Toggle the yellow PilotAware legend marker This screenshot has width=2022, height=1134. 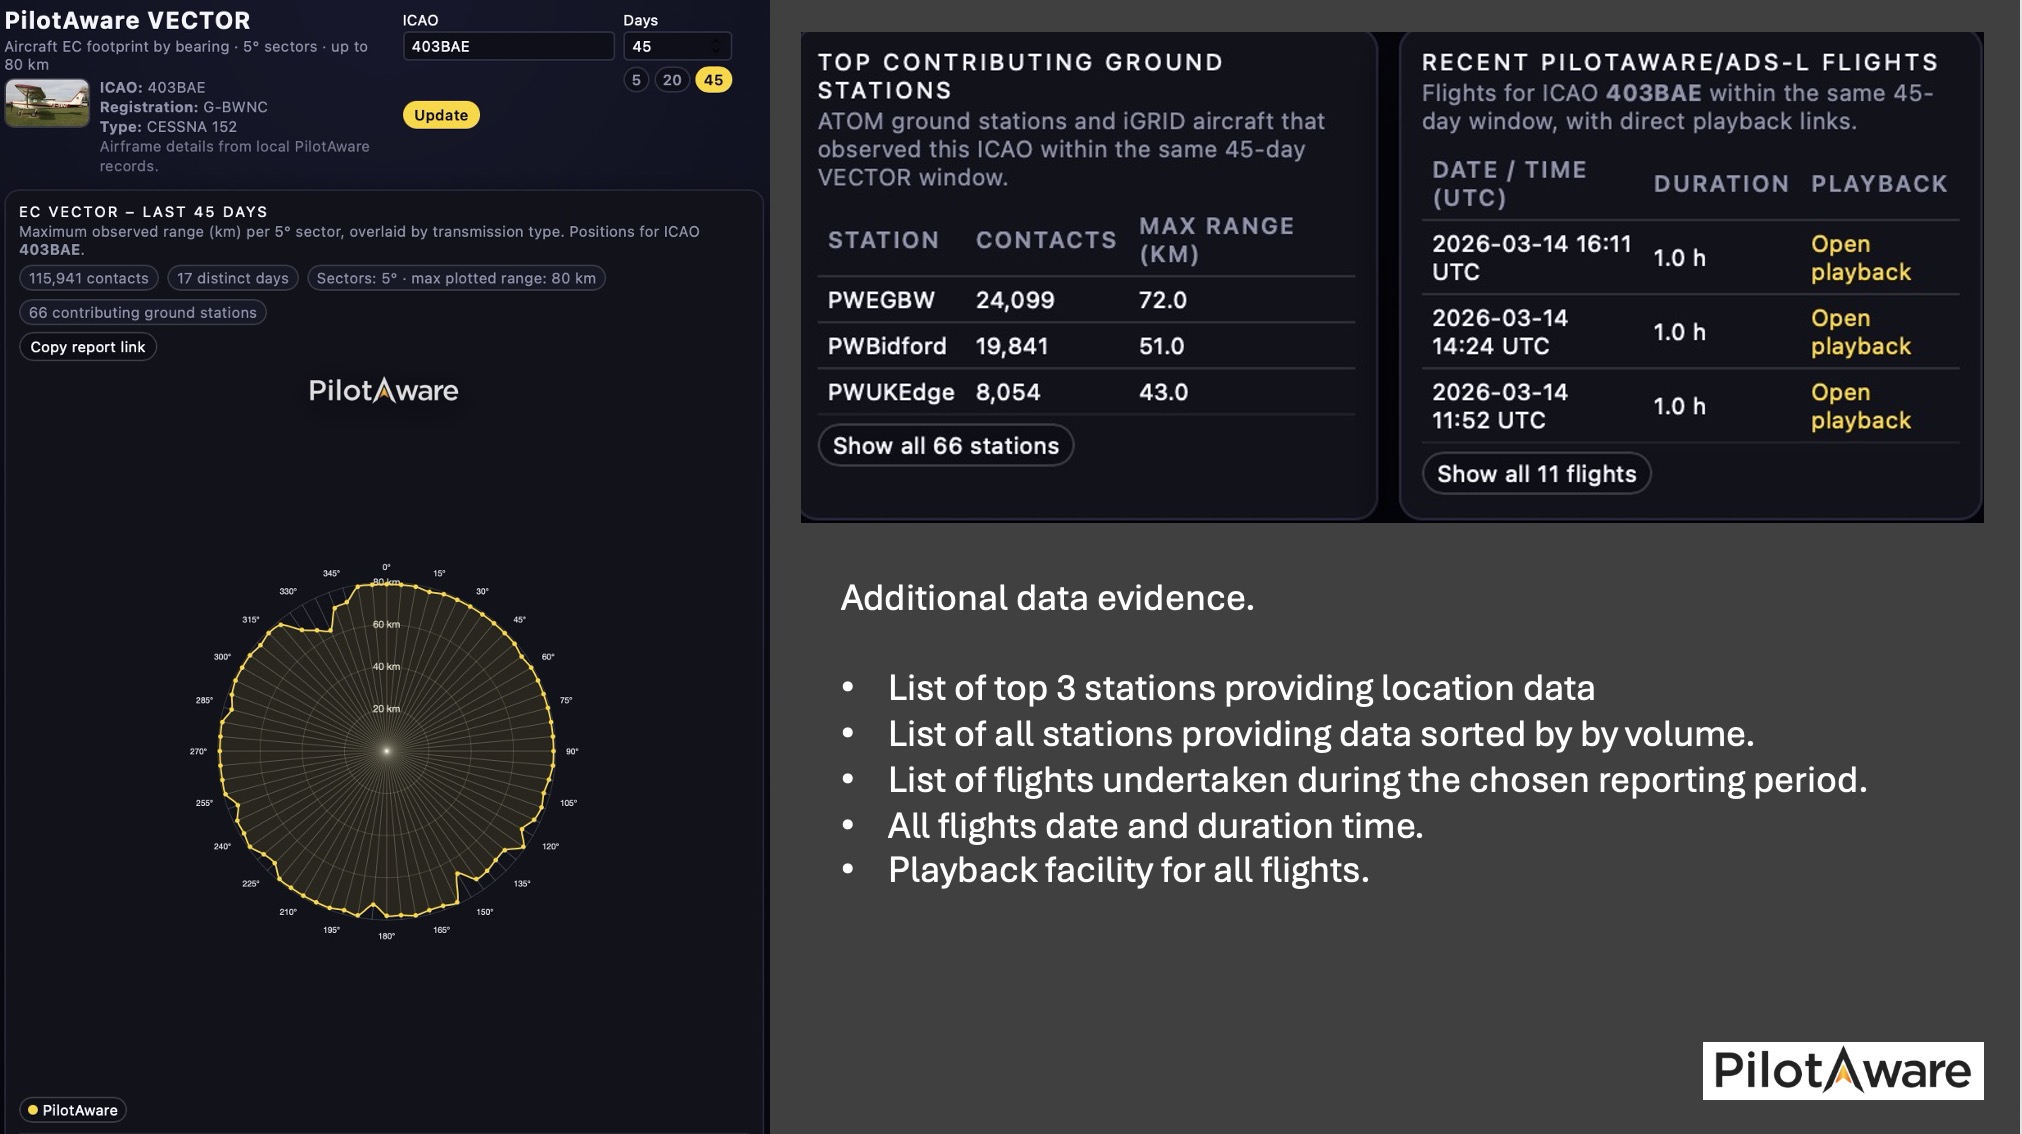(x=33, y=1110)
